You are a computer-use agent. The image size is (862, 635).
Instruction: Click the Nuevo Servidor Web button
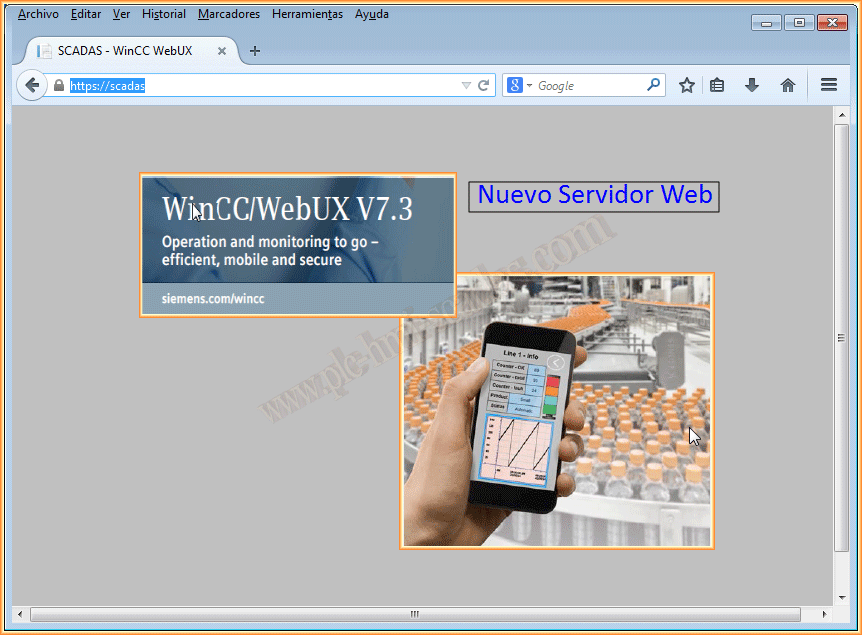coord(594,195)
